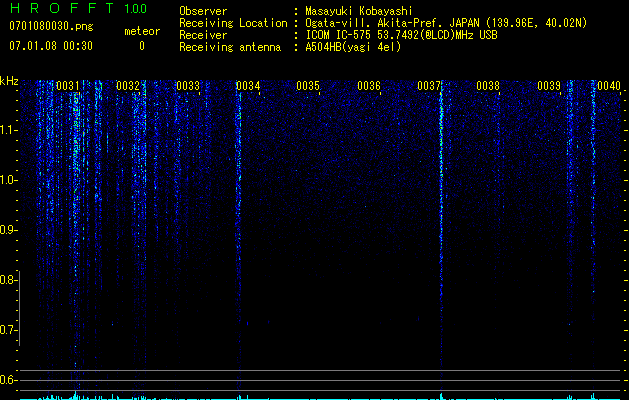Click the date stamp 07.01.08 00:30
629x400 pixels.
point(51,46)
